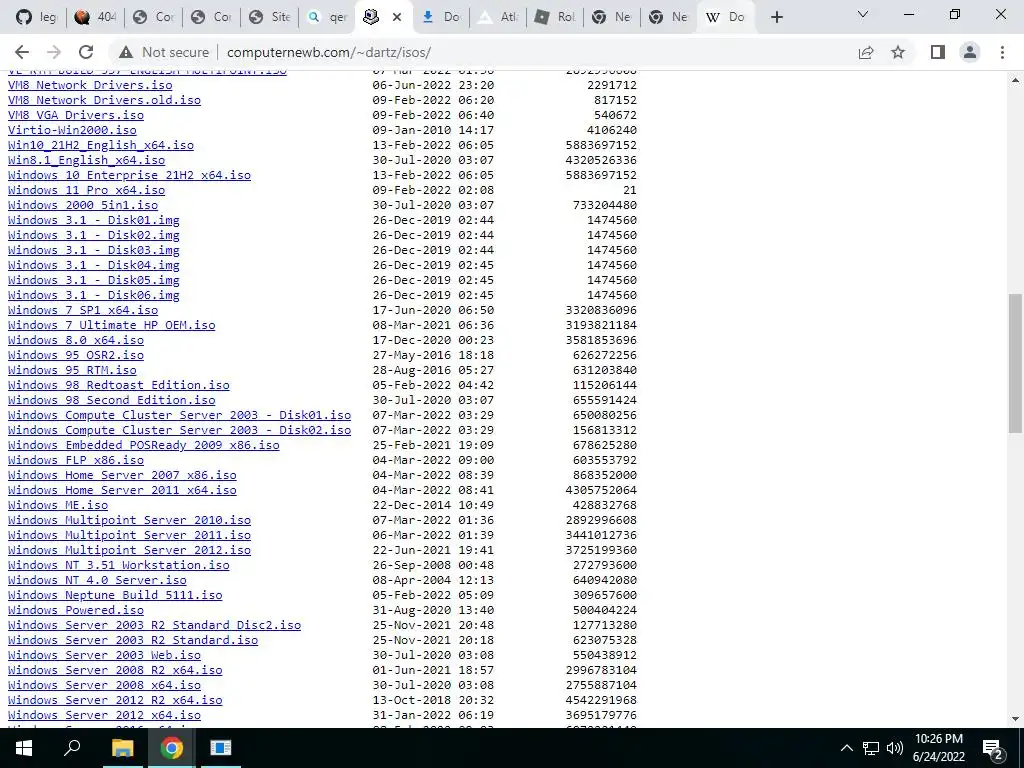
Task: Open the browser side panel
Action: [x=938, y=52]
